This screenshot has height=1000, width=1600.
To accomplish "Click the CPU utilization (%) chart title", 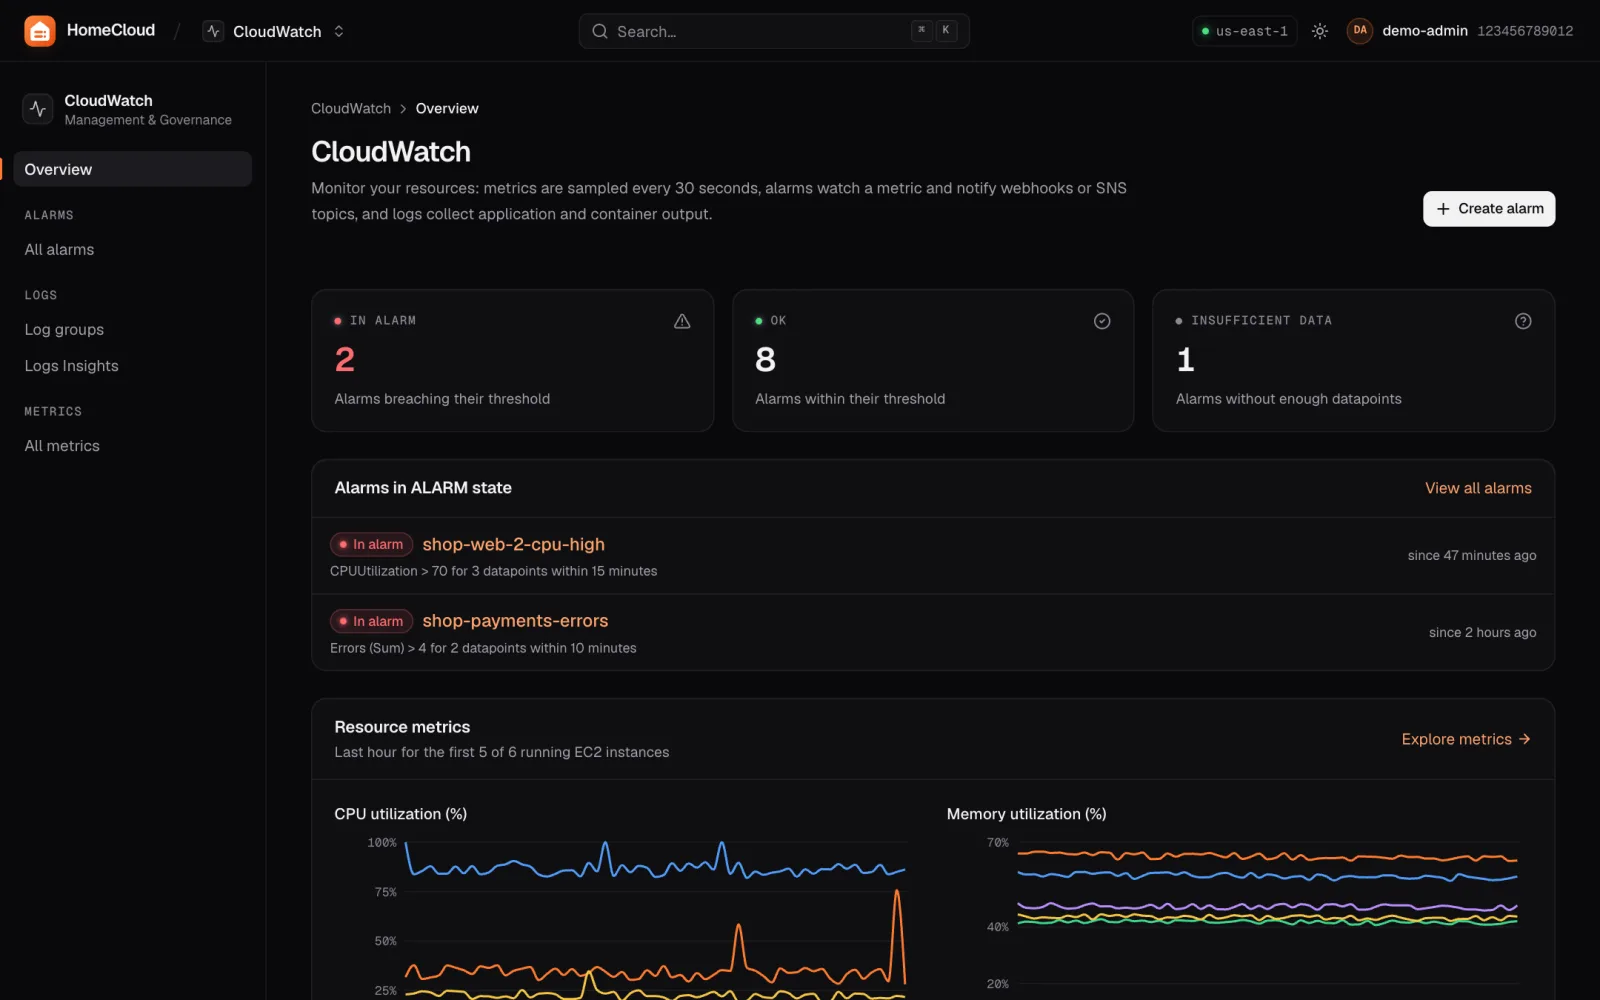I will pos(400,814).
